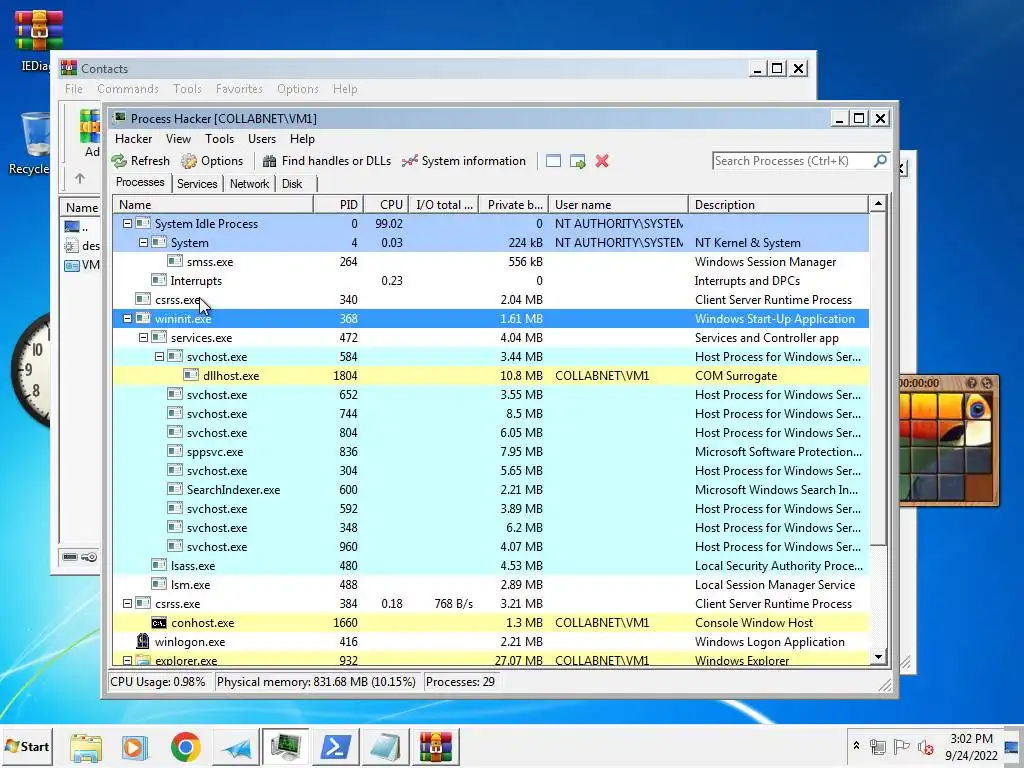Screen dimensions: 1024x768
Task: Click the CPU Usage status entry
Action: pos(157,682)
